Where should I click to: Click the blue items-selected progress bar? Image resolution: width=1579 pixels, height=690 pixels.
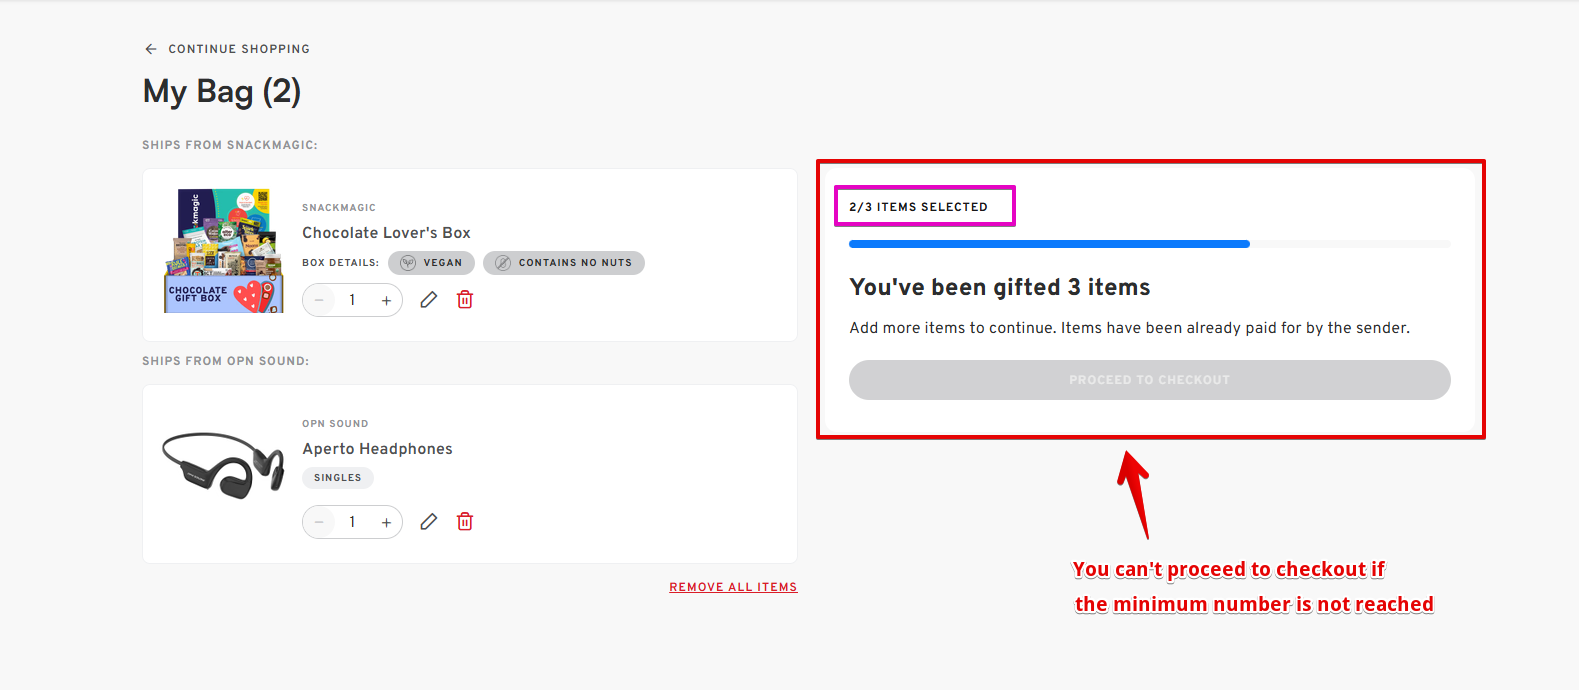click(1048, 244)
